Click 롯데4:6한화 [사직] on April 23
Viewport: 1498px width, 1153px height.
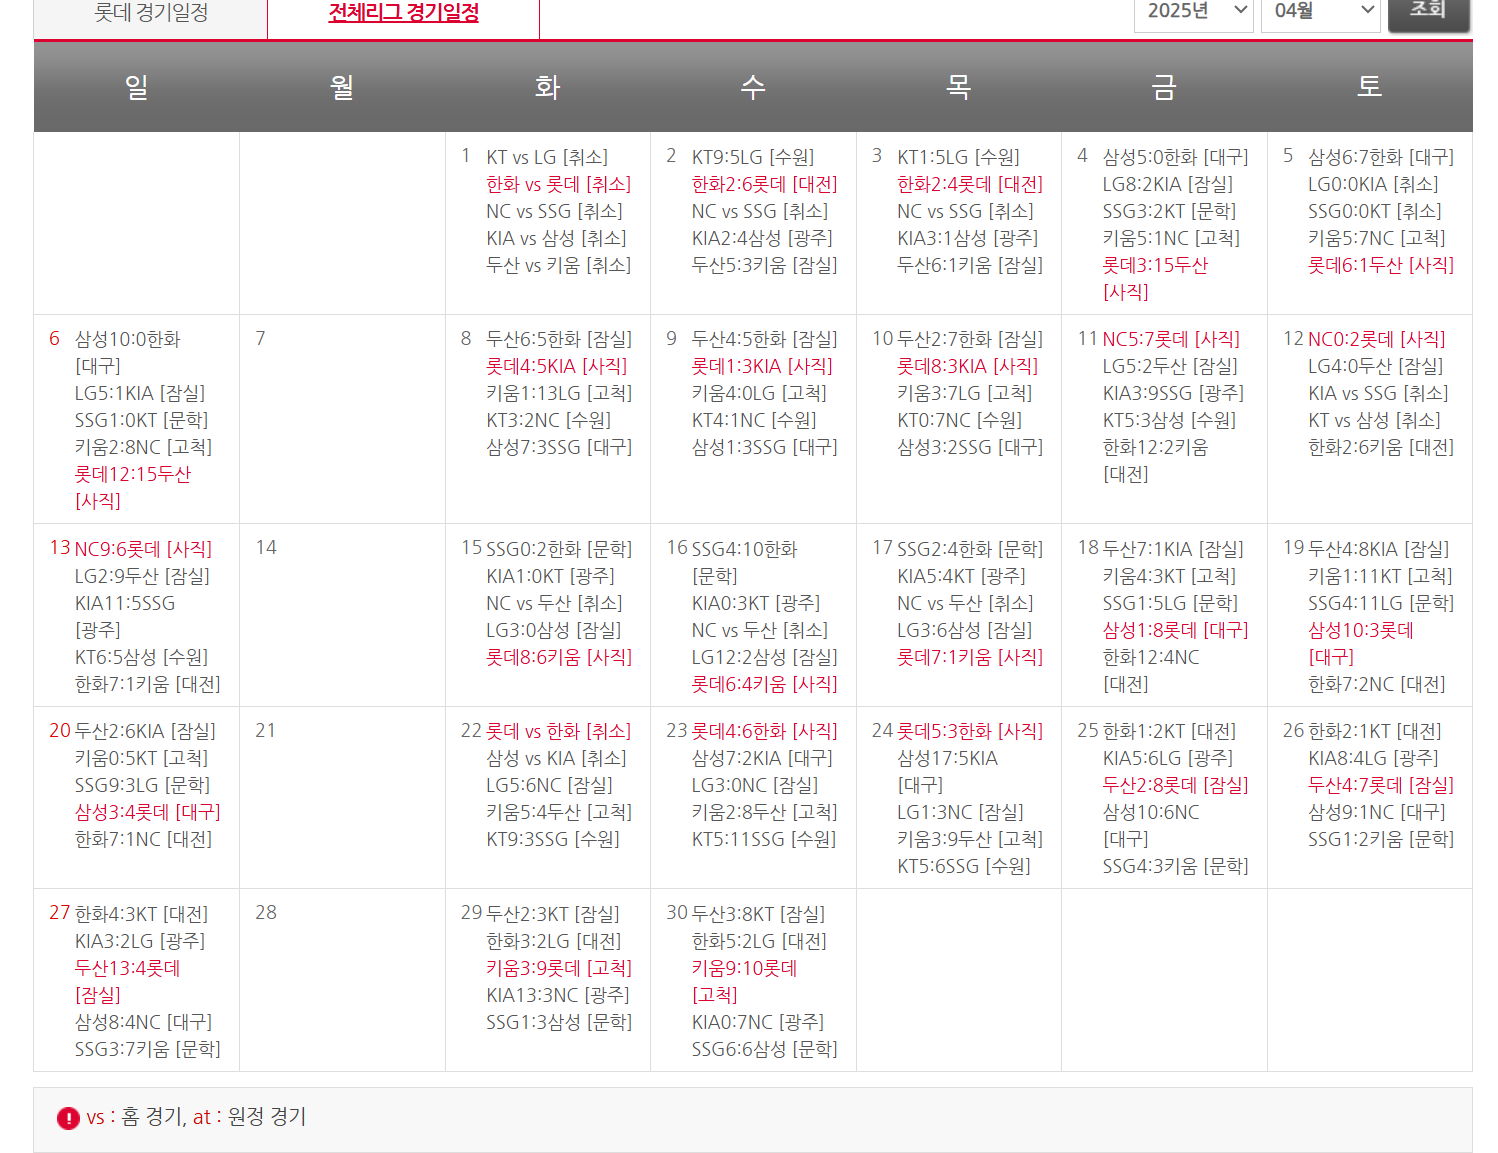click(765, 731)
